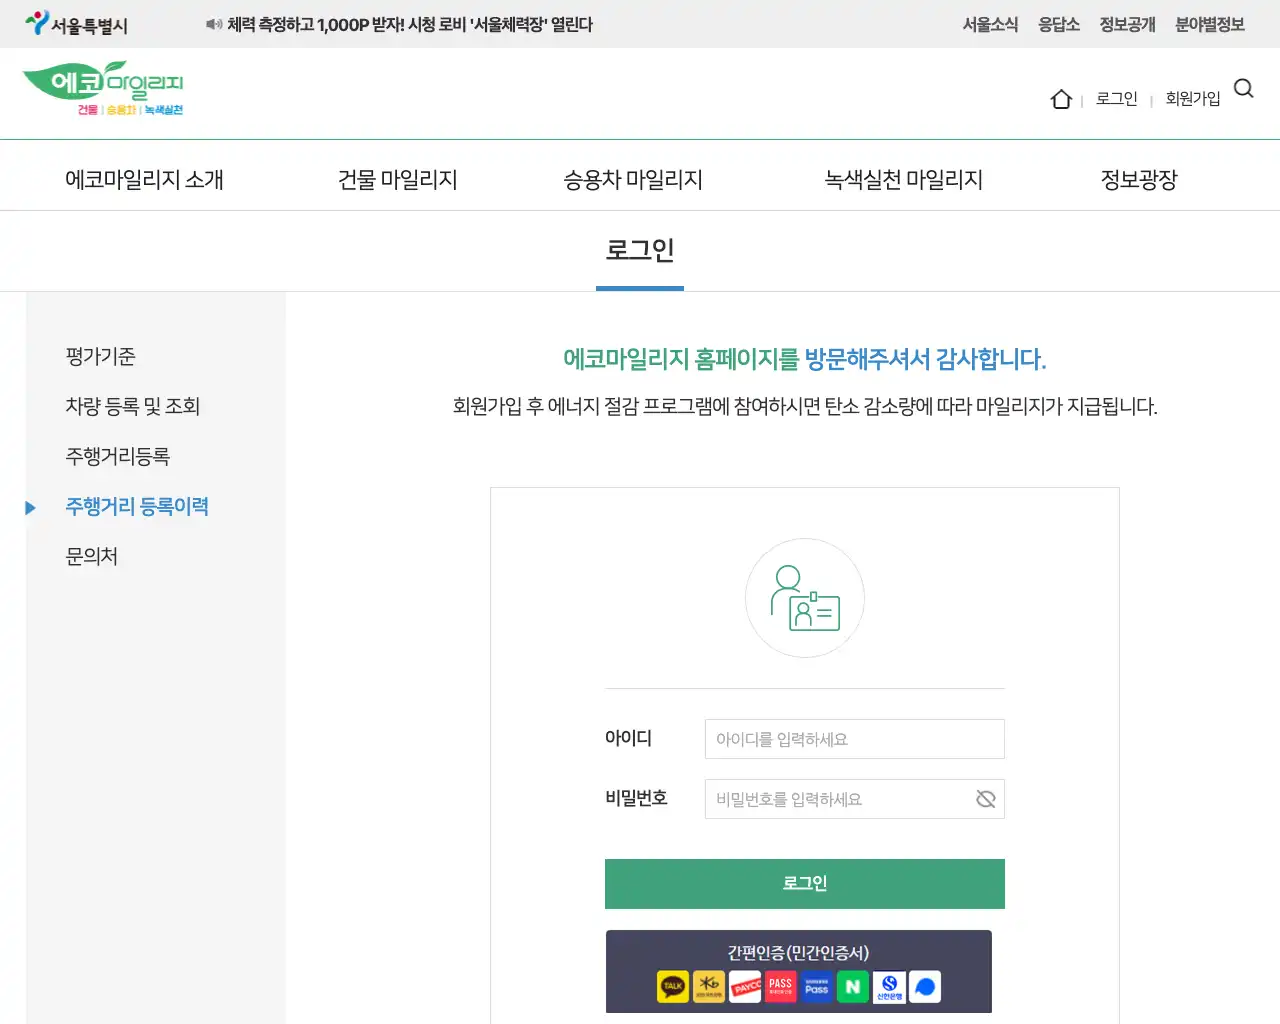
Task: Click the speaker announcement icon
Action: pos(214,24)
